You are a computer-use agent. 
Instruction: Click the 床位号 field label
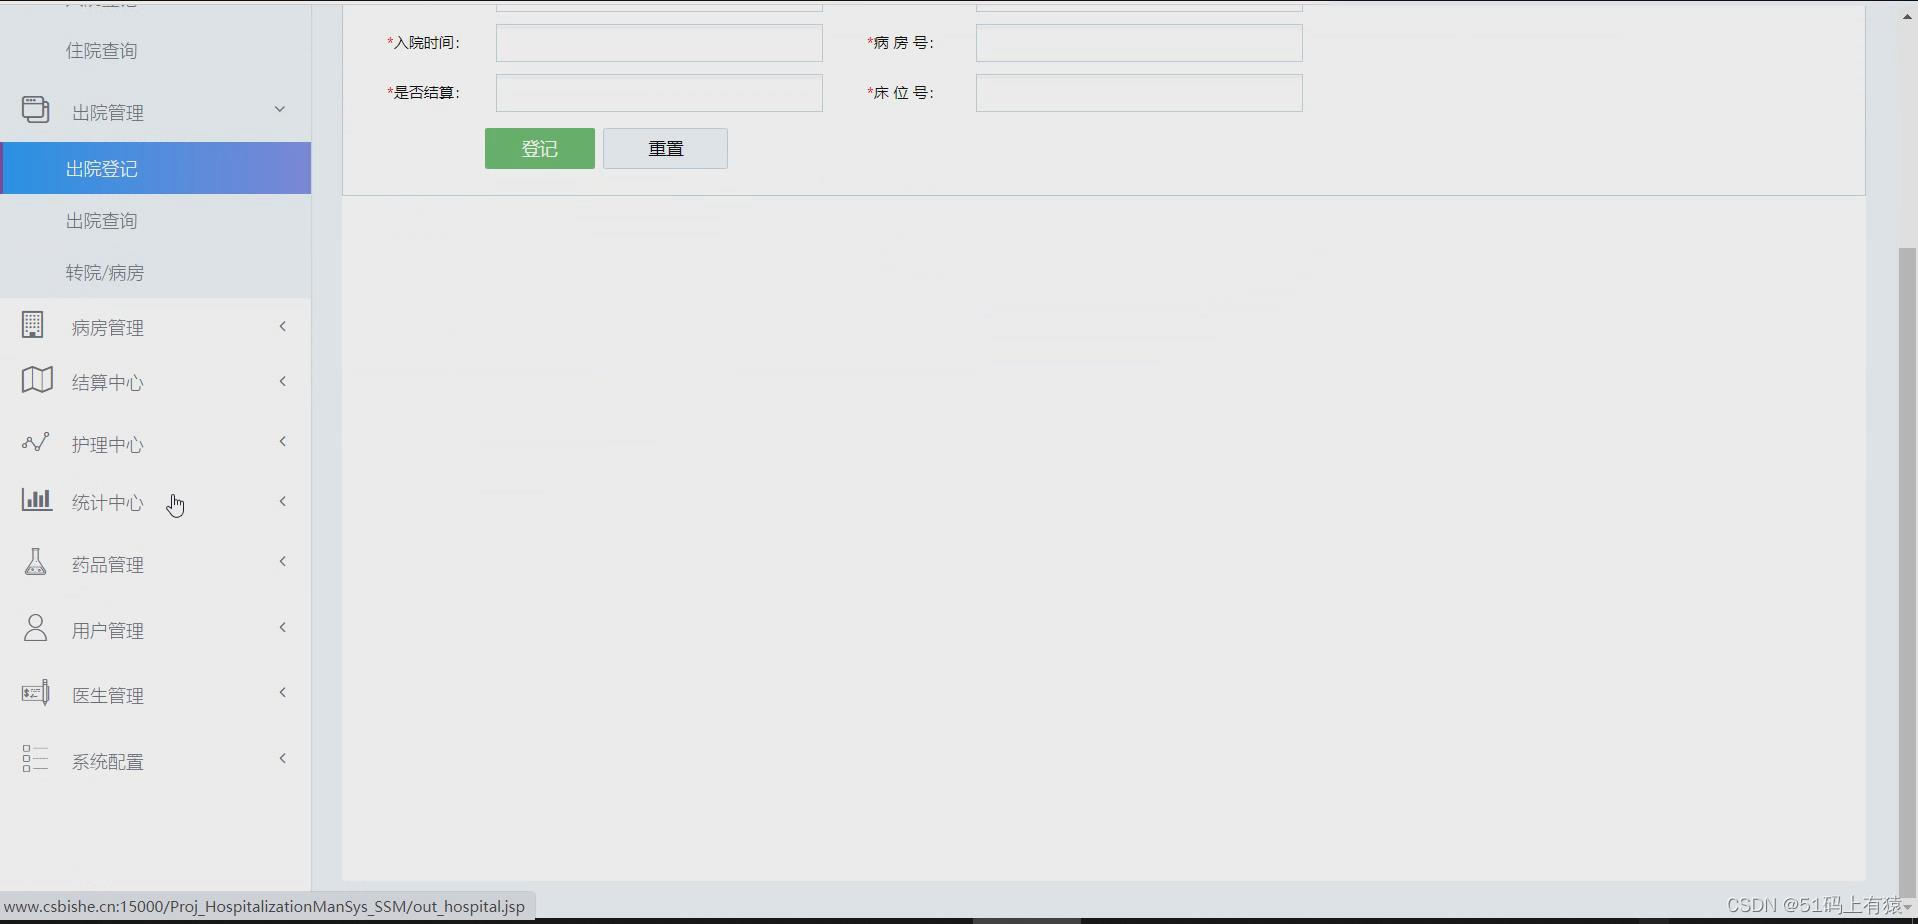tap(901, 93)
